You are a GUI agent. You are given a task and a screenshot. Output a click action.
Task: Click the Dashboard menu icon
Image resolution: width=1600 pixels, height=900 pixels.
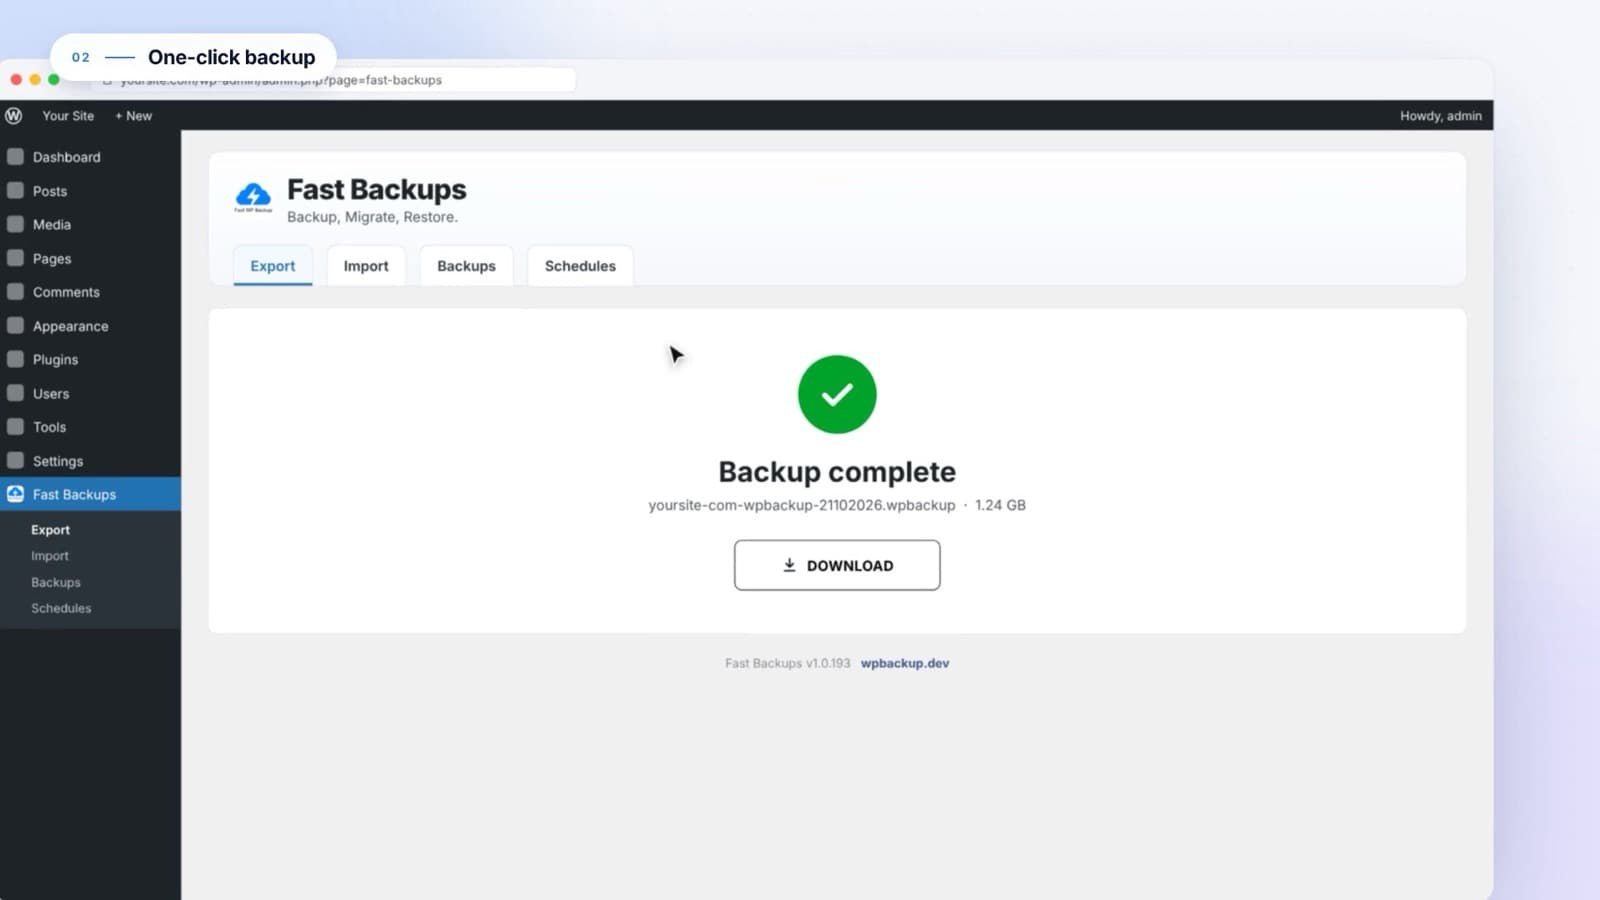(15, 157)
